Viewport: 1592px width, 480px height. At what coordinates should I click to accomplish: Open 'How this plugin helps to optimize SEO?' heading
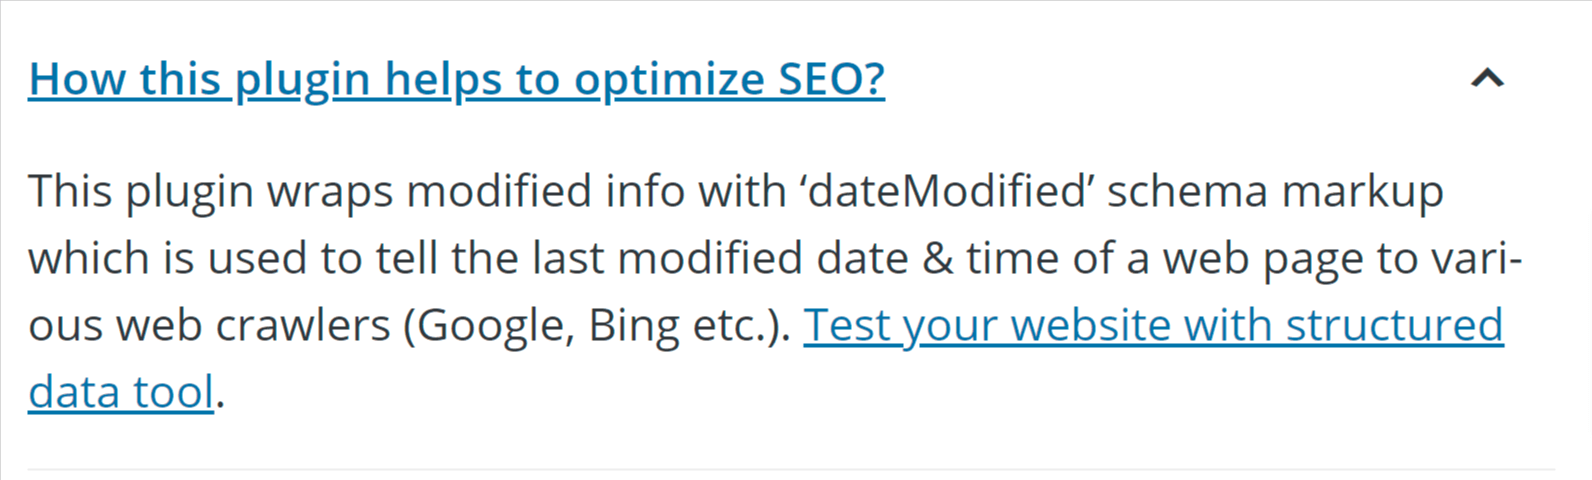click(x=457, y=79)
